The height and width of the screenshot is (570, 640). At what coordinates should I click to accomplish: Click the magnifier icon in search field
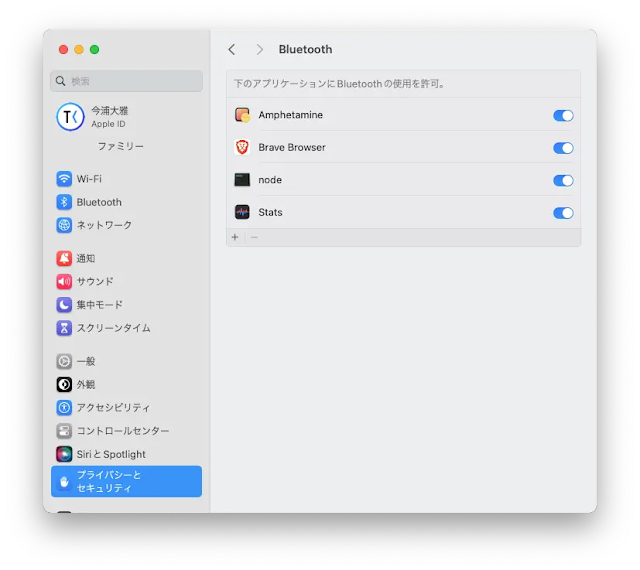(x=60, y=81)
